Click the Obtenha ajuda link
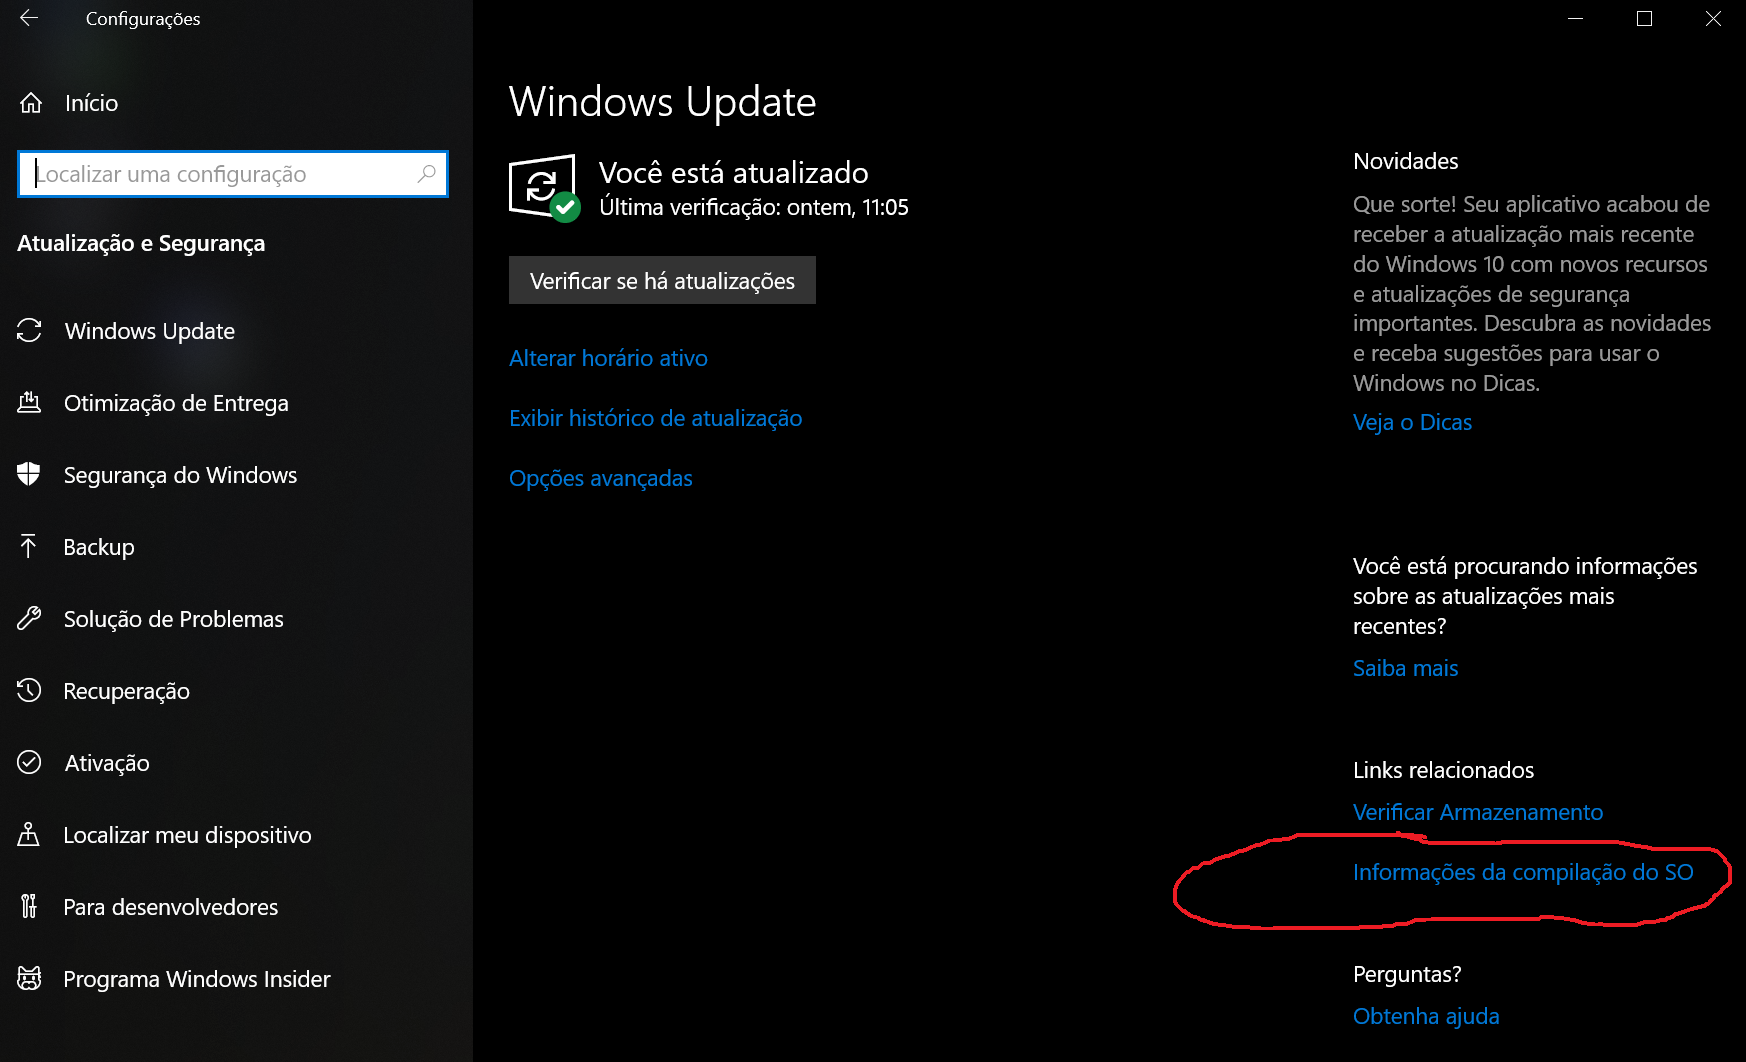The image size is (1746, 1062). tap(1426, 1016)
